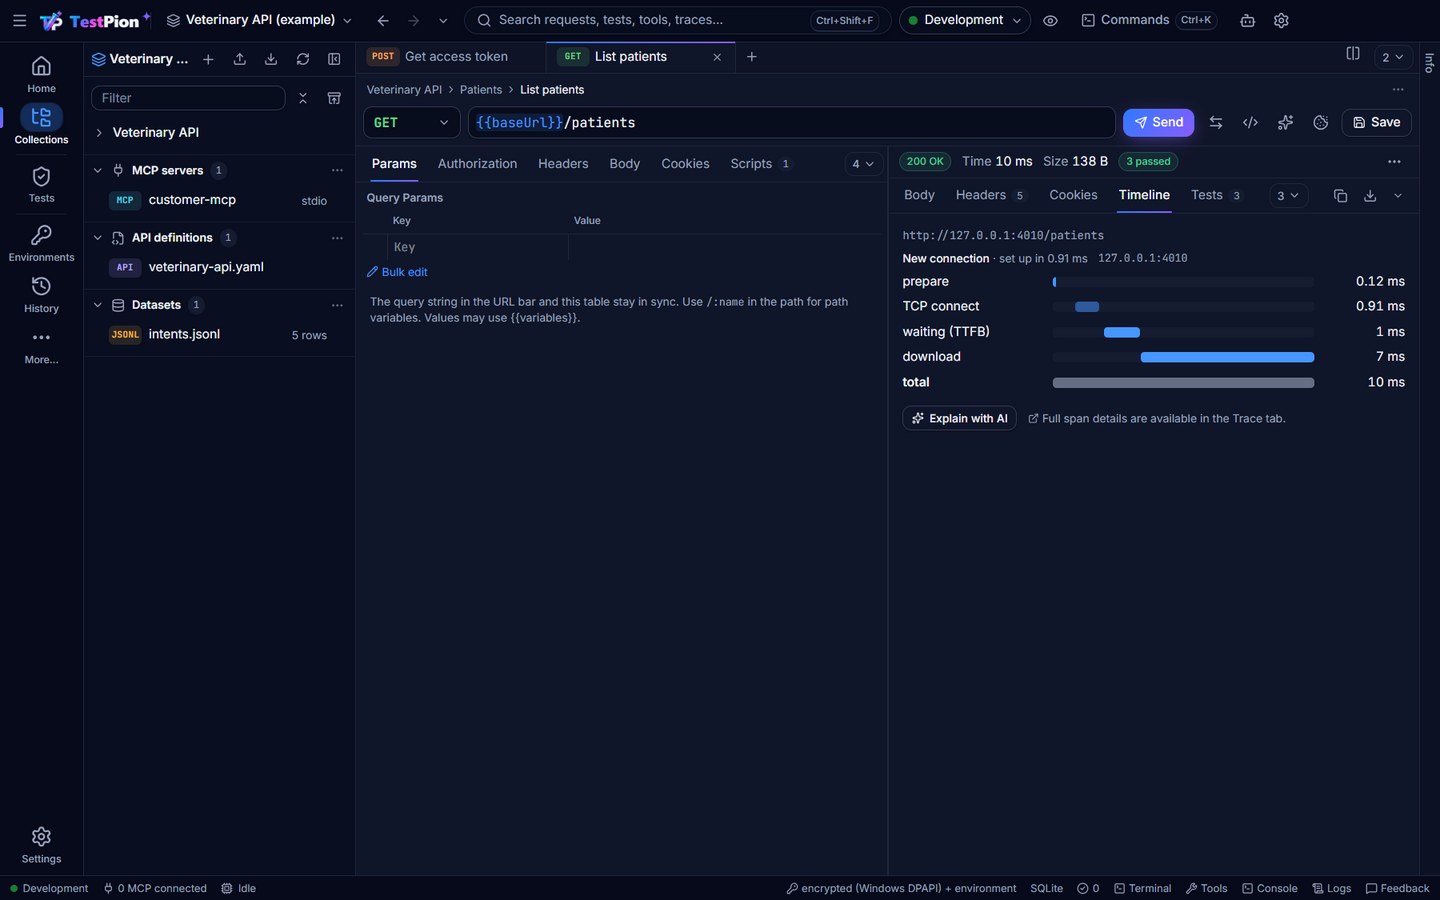1440x900 pixels.
Task: Close the List patients tab
Action: click(x=717, y=57)
